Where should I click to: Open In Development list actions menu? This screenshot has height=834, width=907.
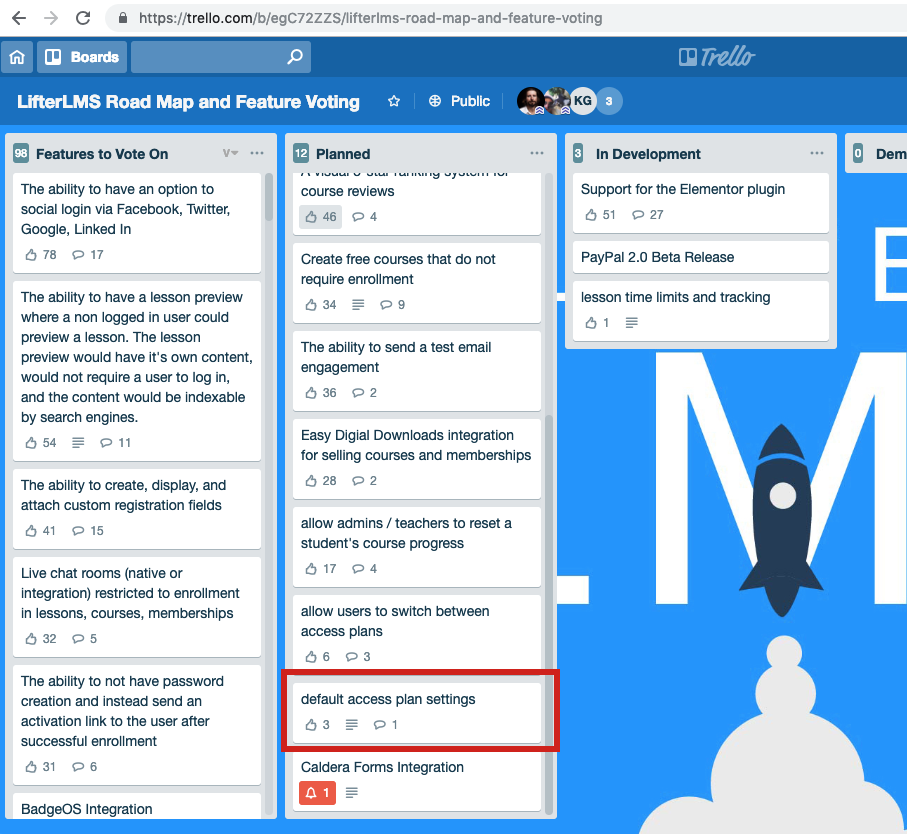coord(817,153)
